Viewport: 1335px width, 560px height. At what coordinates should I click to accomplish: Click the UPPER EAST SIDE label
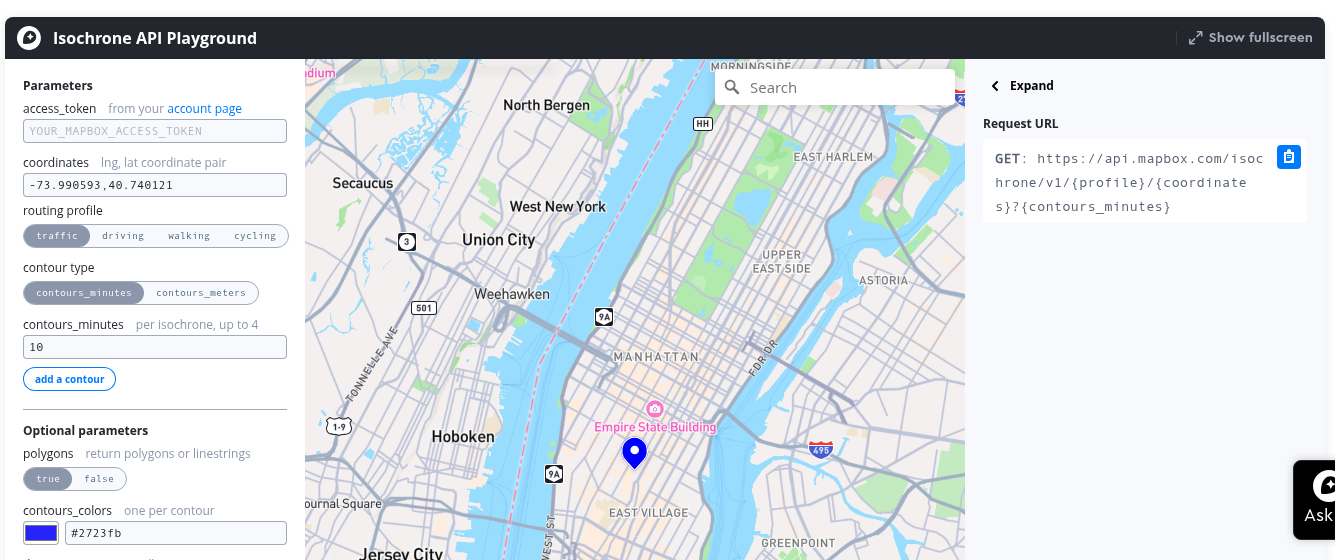[x=782, y=262]
